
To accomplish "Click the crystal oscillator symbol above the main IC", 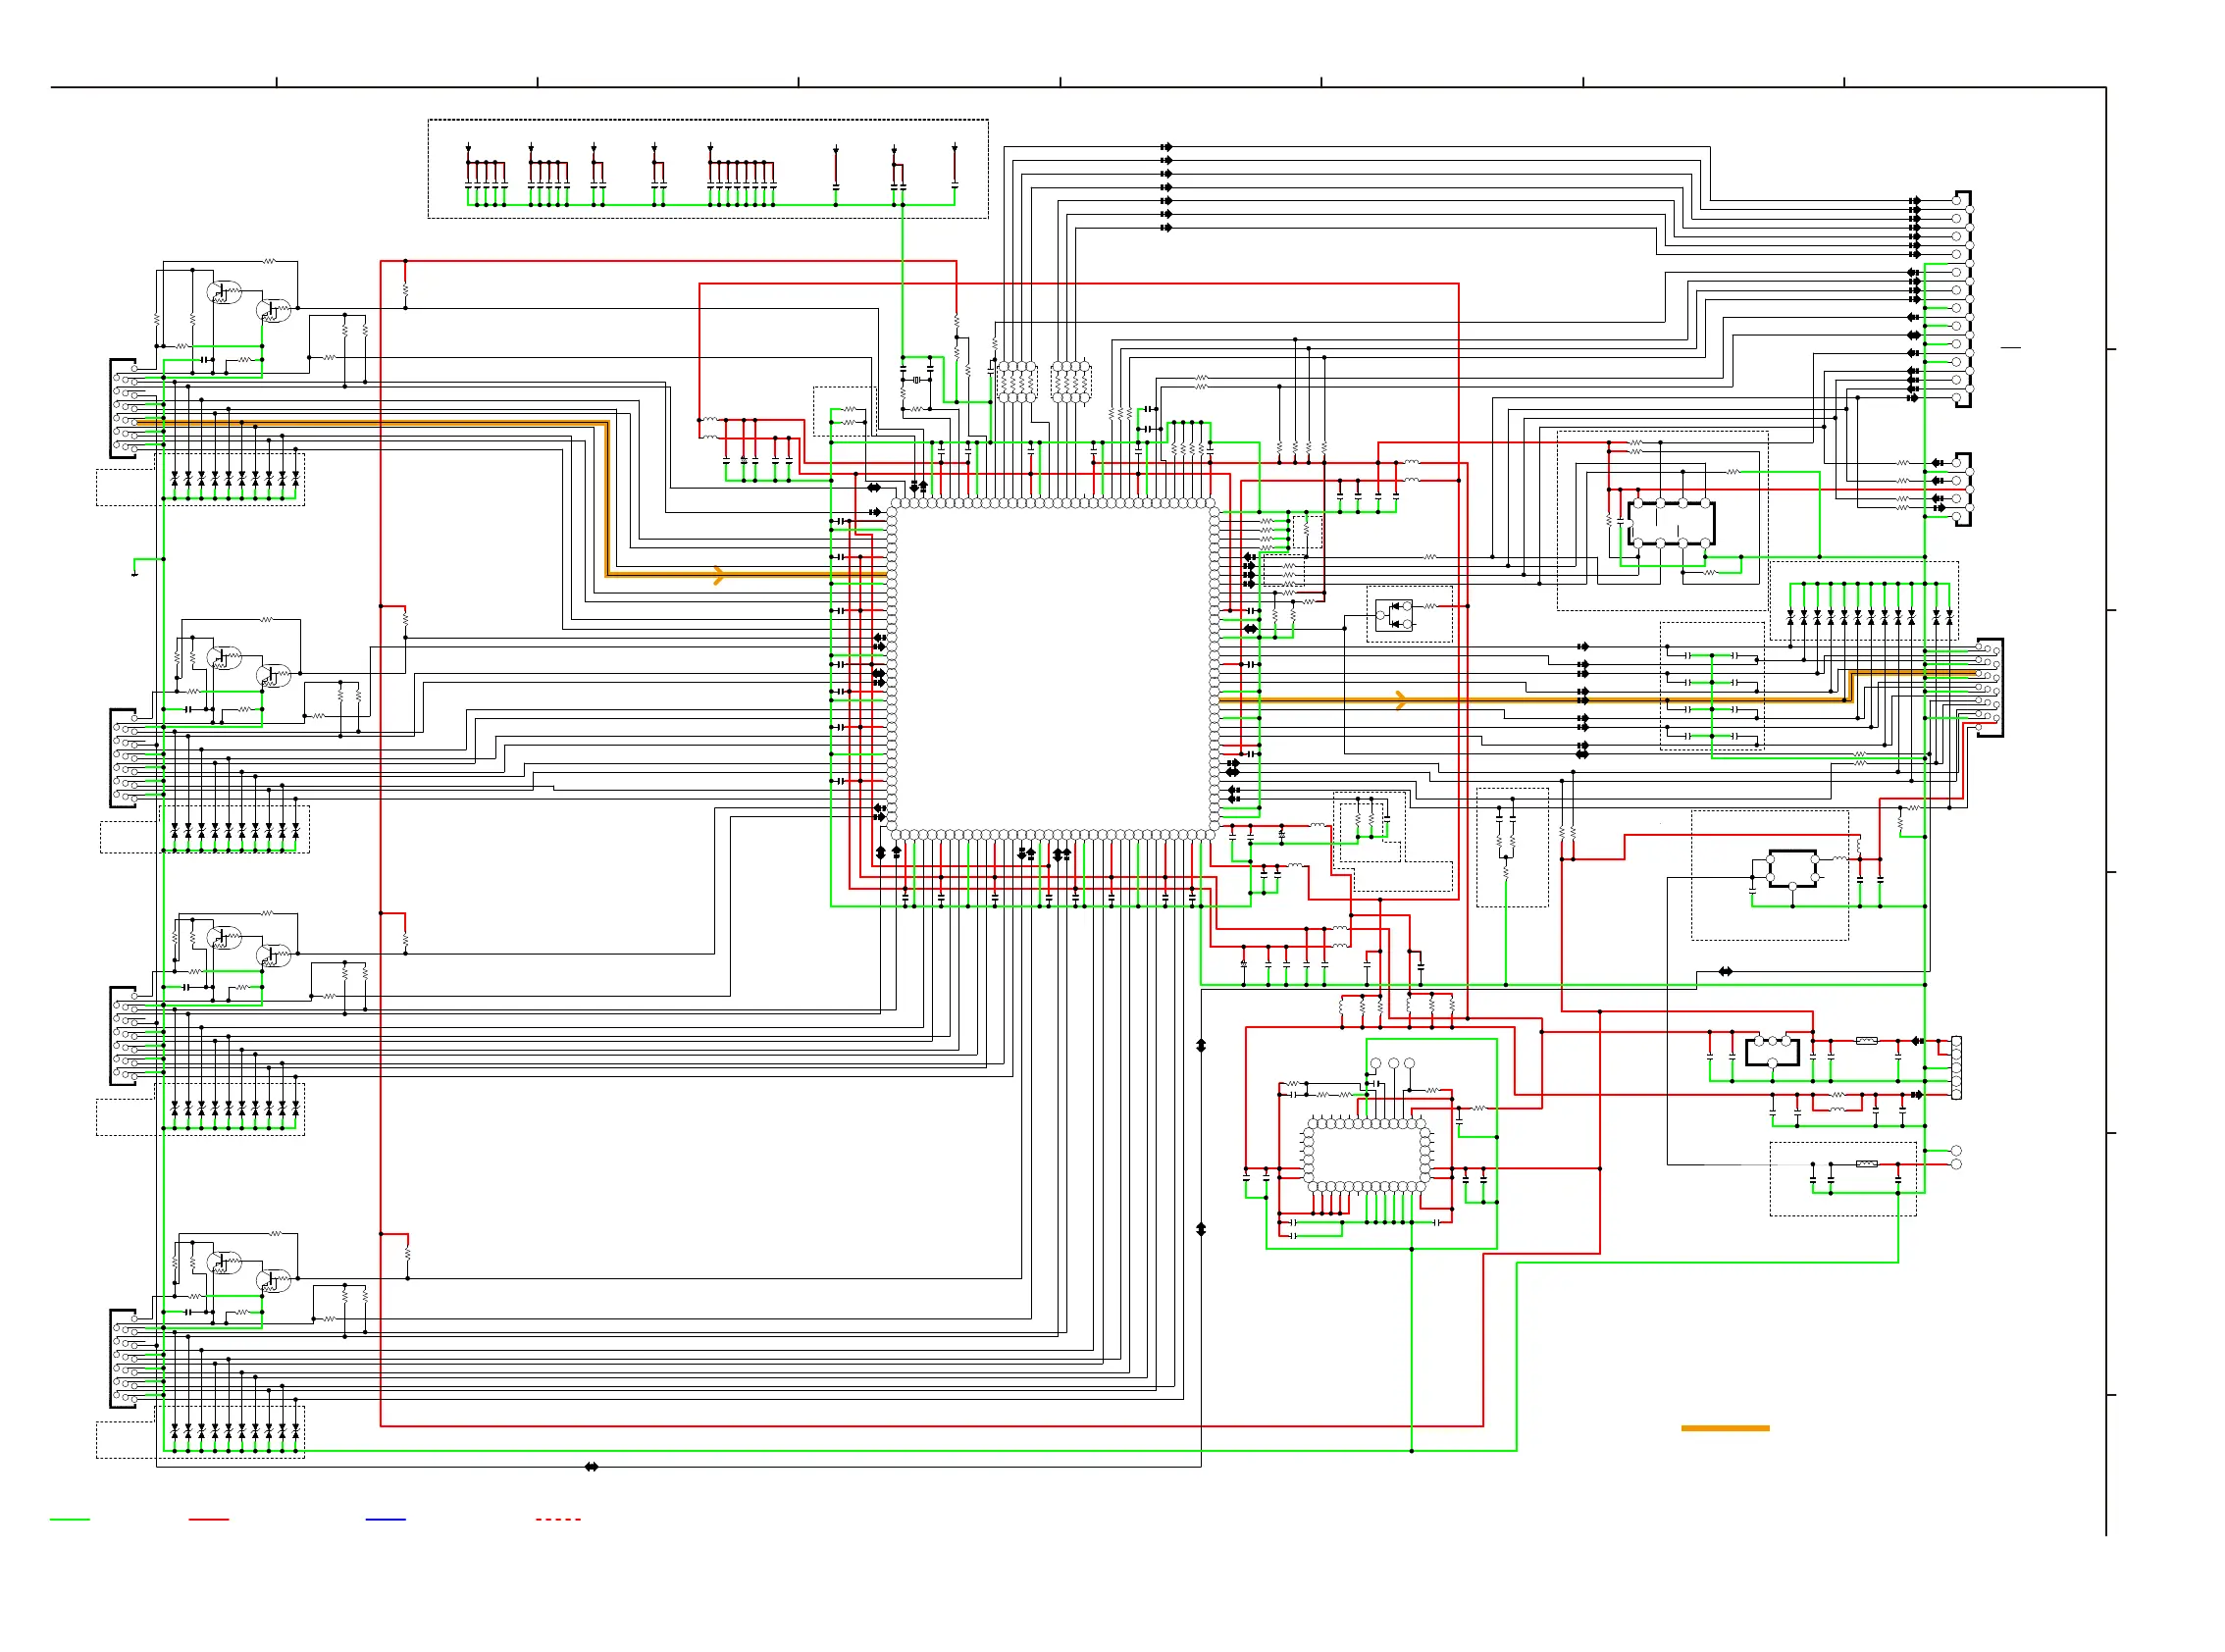I will (915, 380).
